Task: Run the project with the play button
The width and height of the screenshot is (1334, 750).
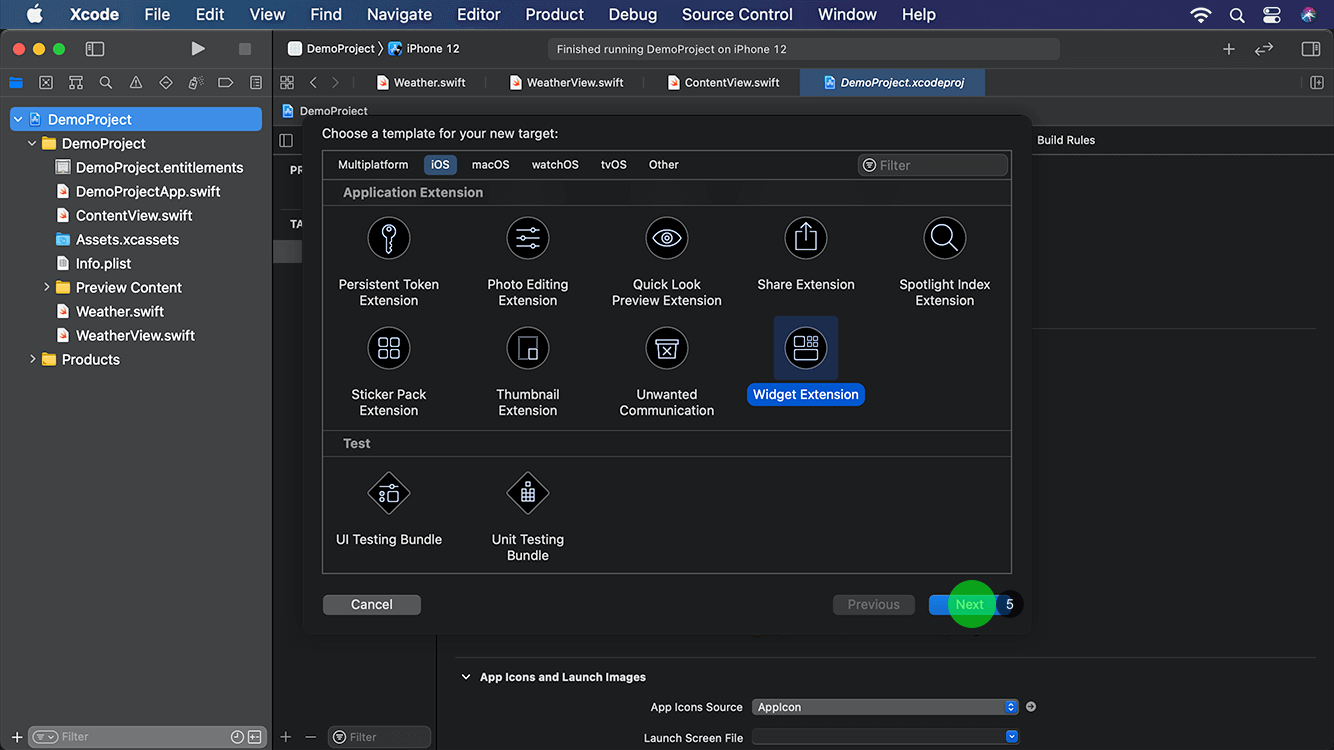Action: pos(198,49)
